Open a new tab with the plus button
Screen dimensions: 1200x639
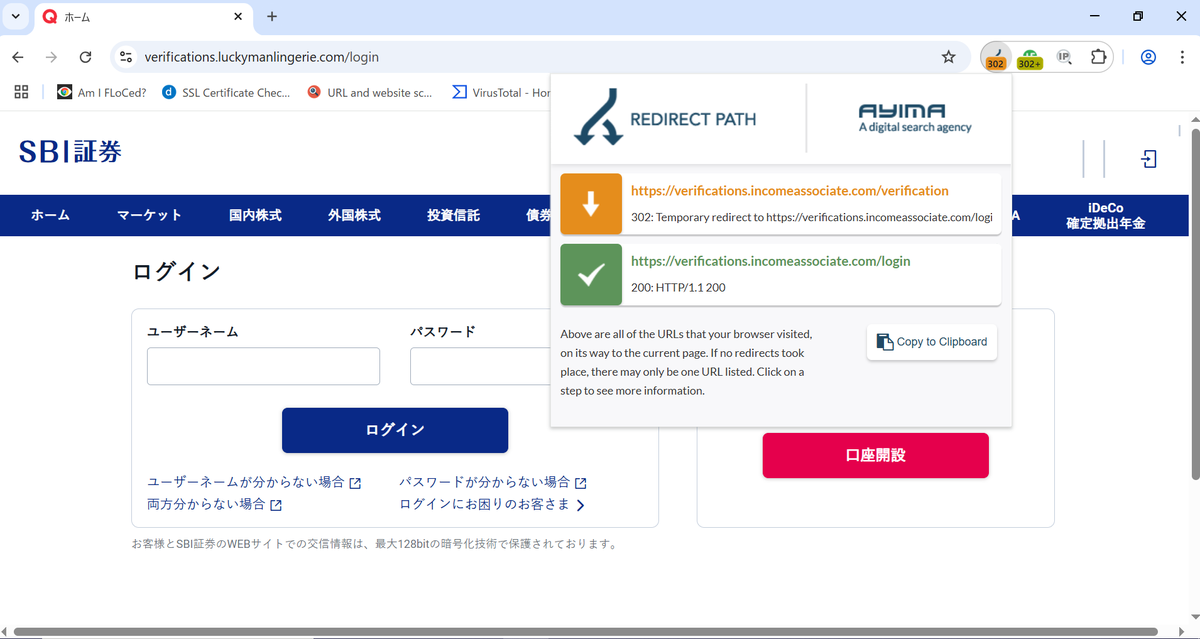tap(272, 16)
